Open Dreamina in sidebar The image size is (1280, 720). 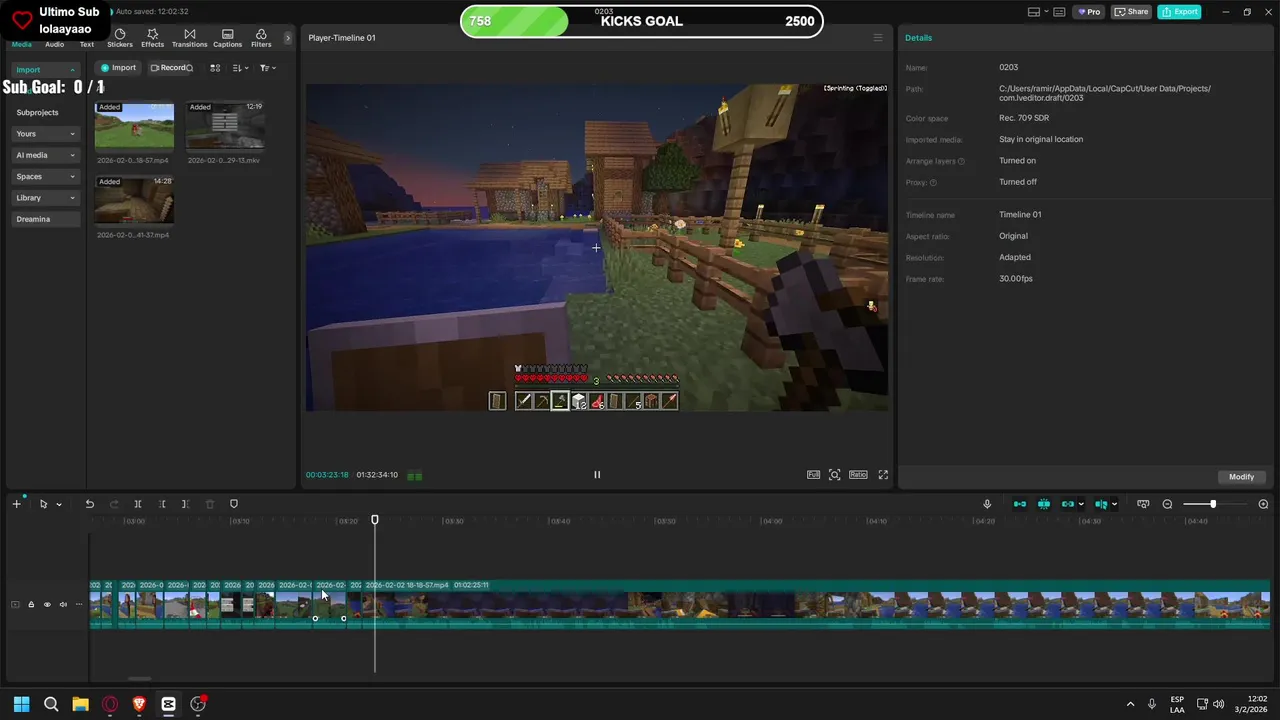coord(45,219)
